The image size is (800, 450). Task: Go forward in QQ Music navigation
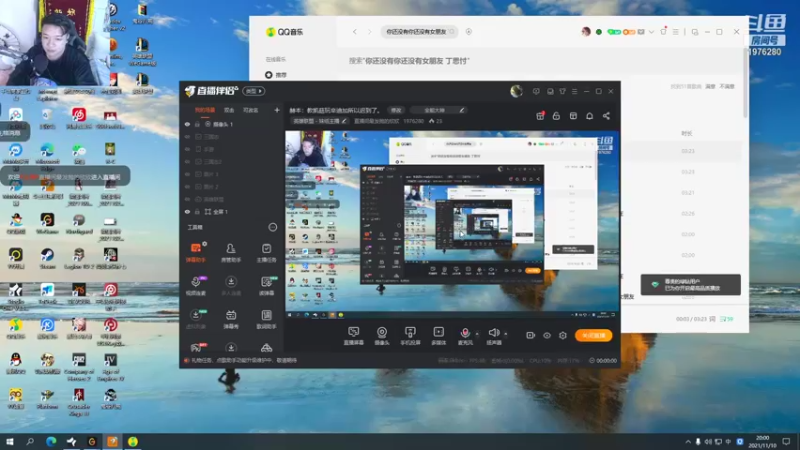pos(370,32)
